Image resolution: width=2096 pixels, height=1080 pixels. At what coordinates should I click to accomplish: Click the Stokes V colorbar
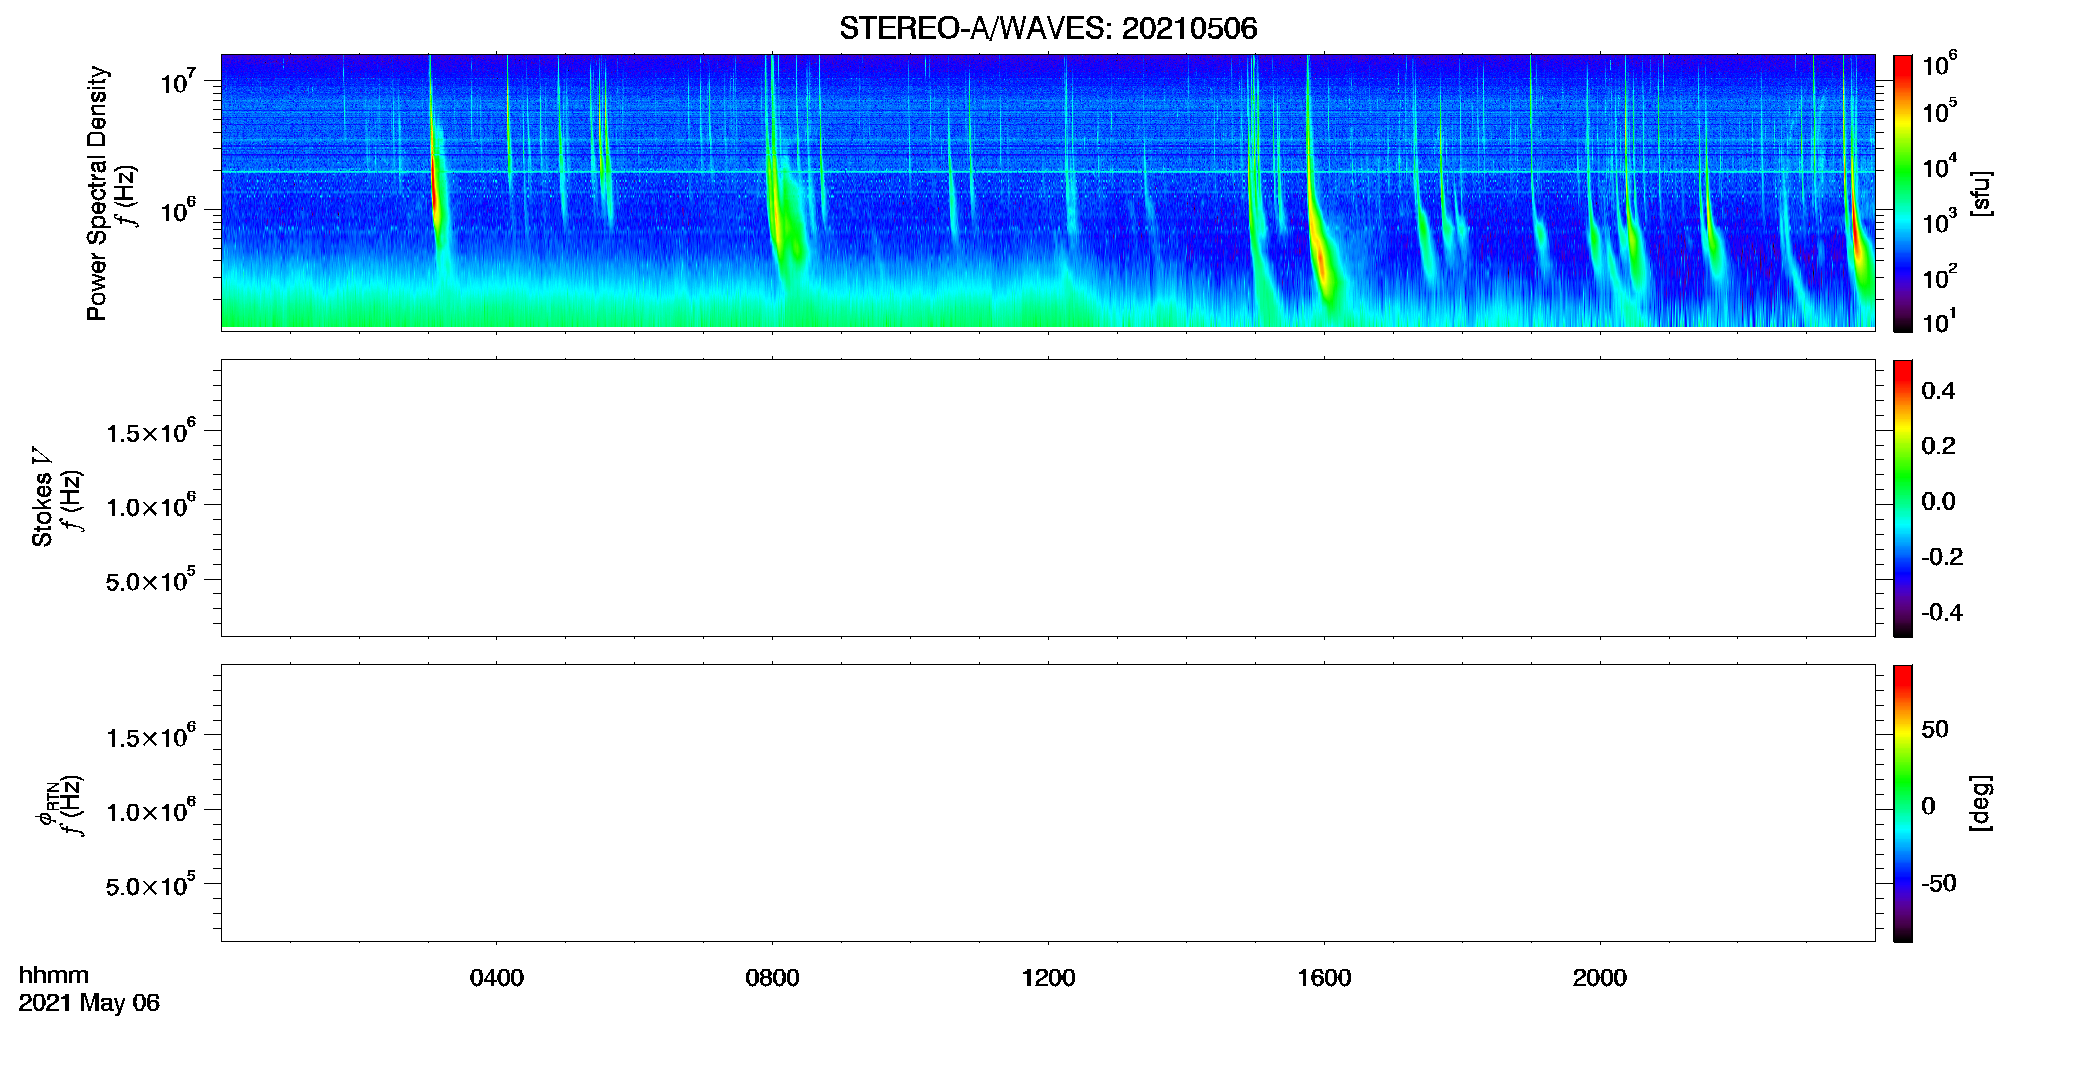1902,498
